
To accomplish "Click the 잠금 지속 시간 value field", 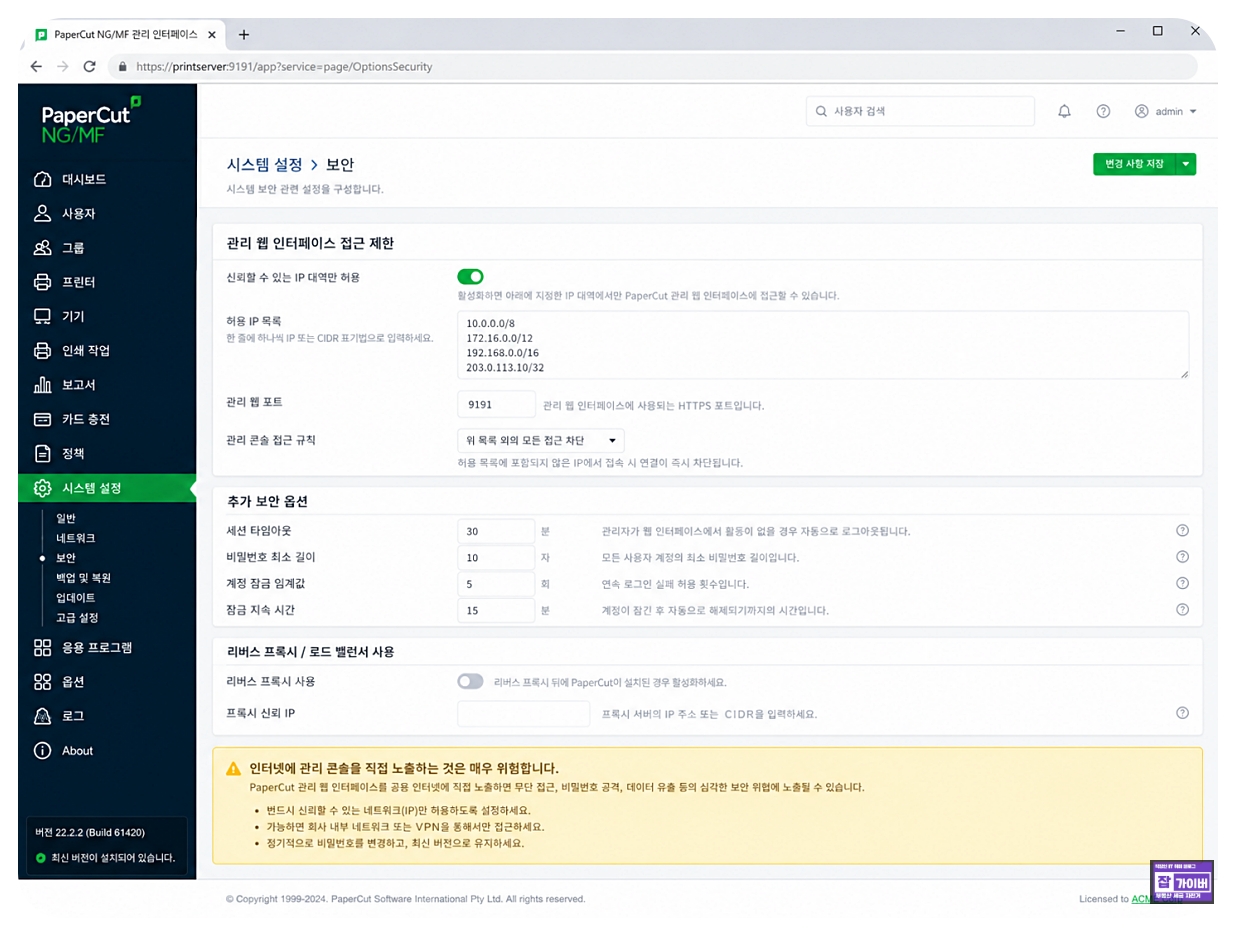I will click(496, 609).
